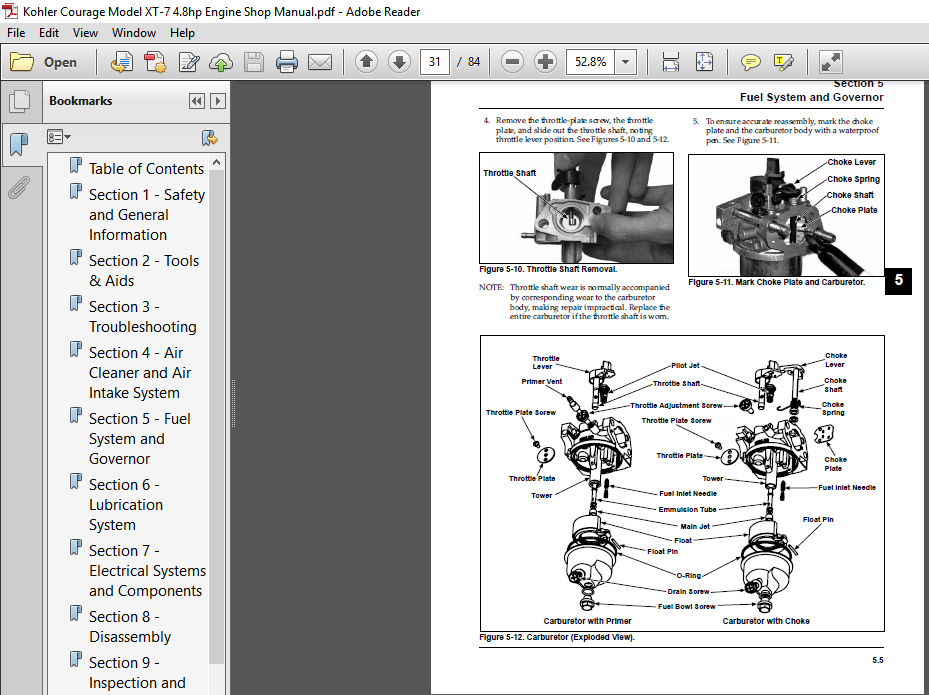Click the find current bookmark icon
Screen dimensions: 929x695
[x=210, y=137]
